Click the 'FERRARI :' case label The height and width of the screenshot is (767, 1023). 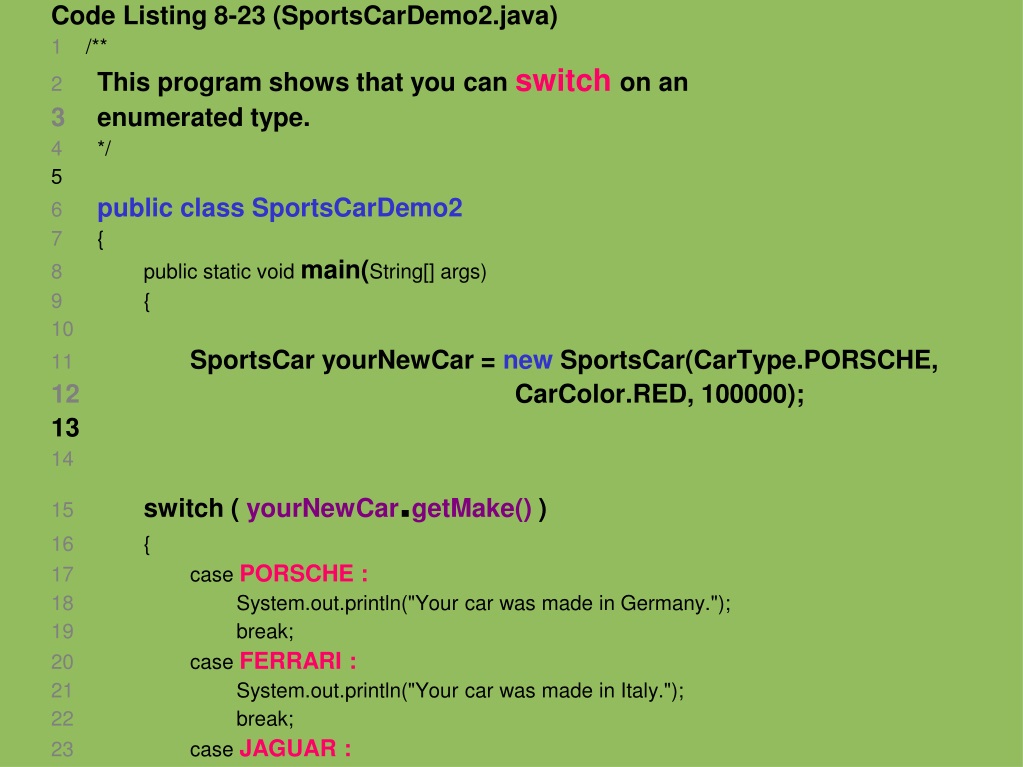tap(298, 661)
